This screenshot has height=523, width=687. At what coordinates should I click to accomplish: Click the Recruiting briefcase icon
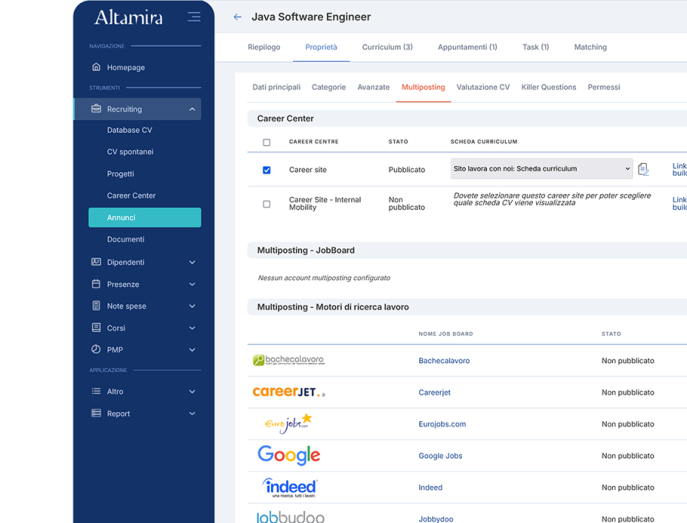pos(96,109)
